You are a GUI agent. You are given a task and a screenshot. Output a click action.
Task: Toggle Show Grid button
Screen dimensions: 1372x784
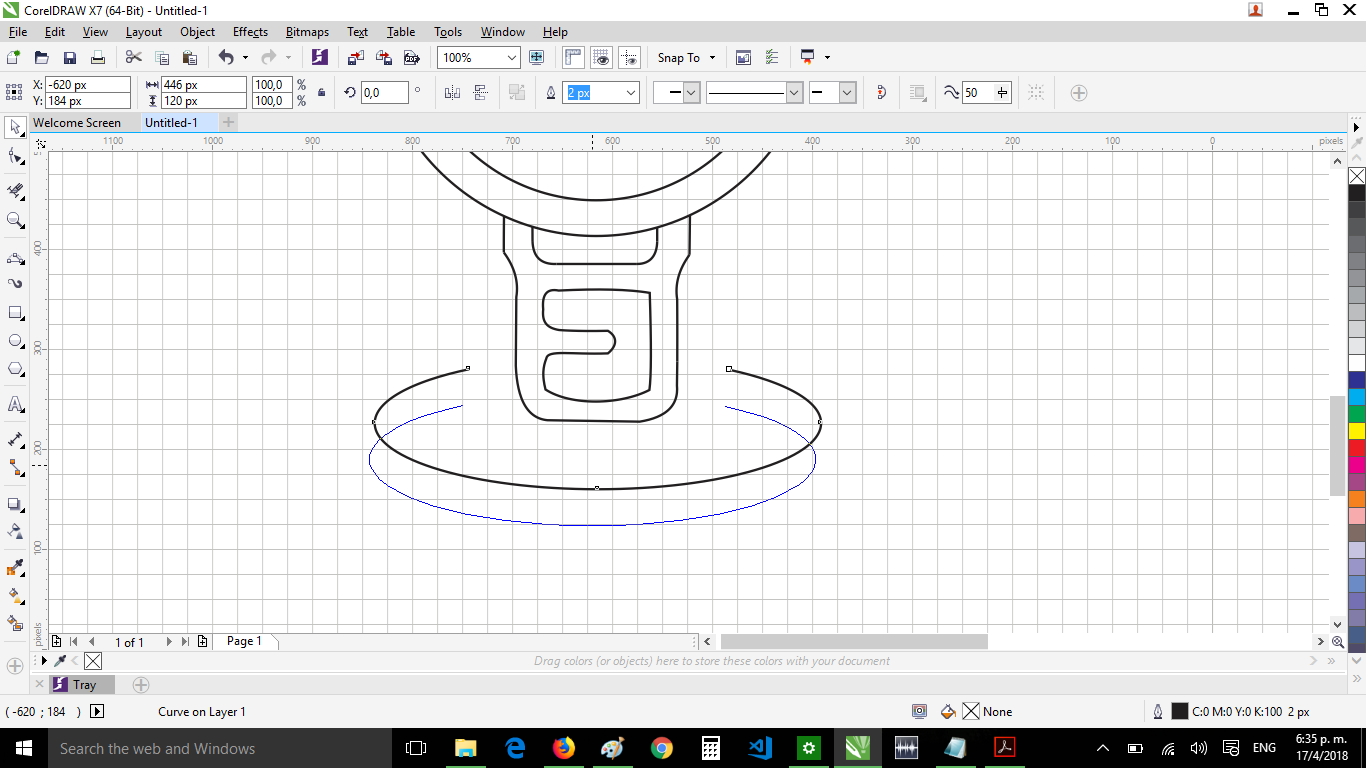point(601,58)
